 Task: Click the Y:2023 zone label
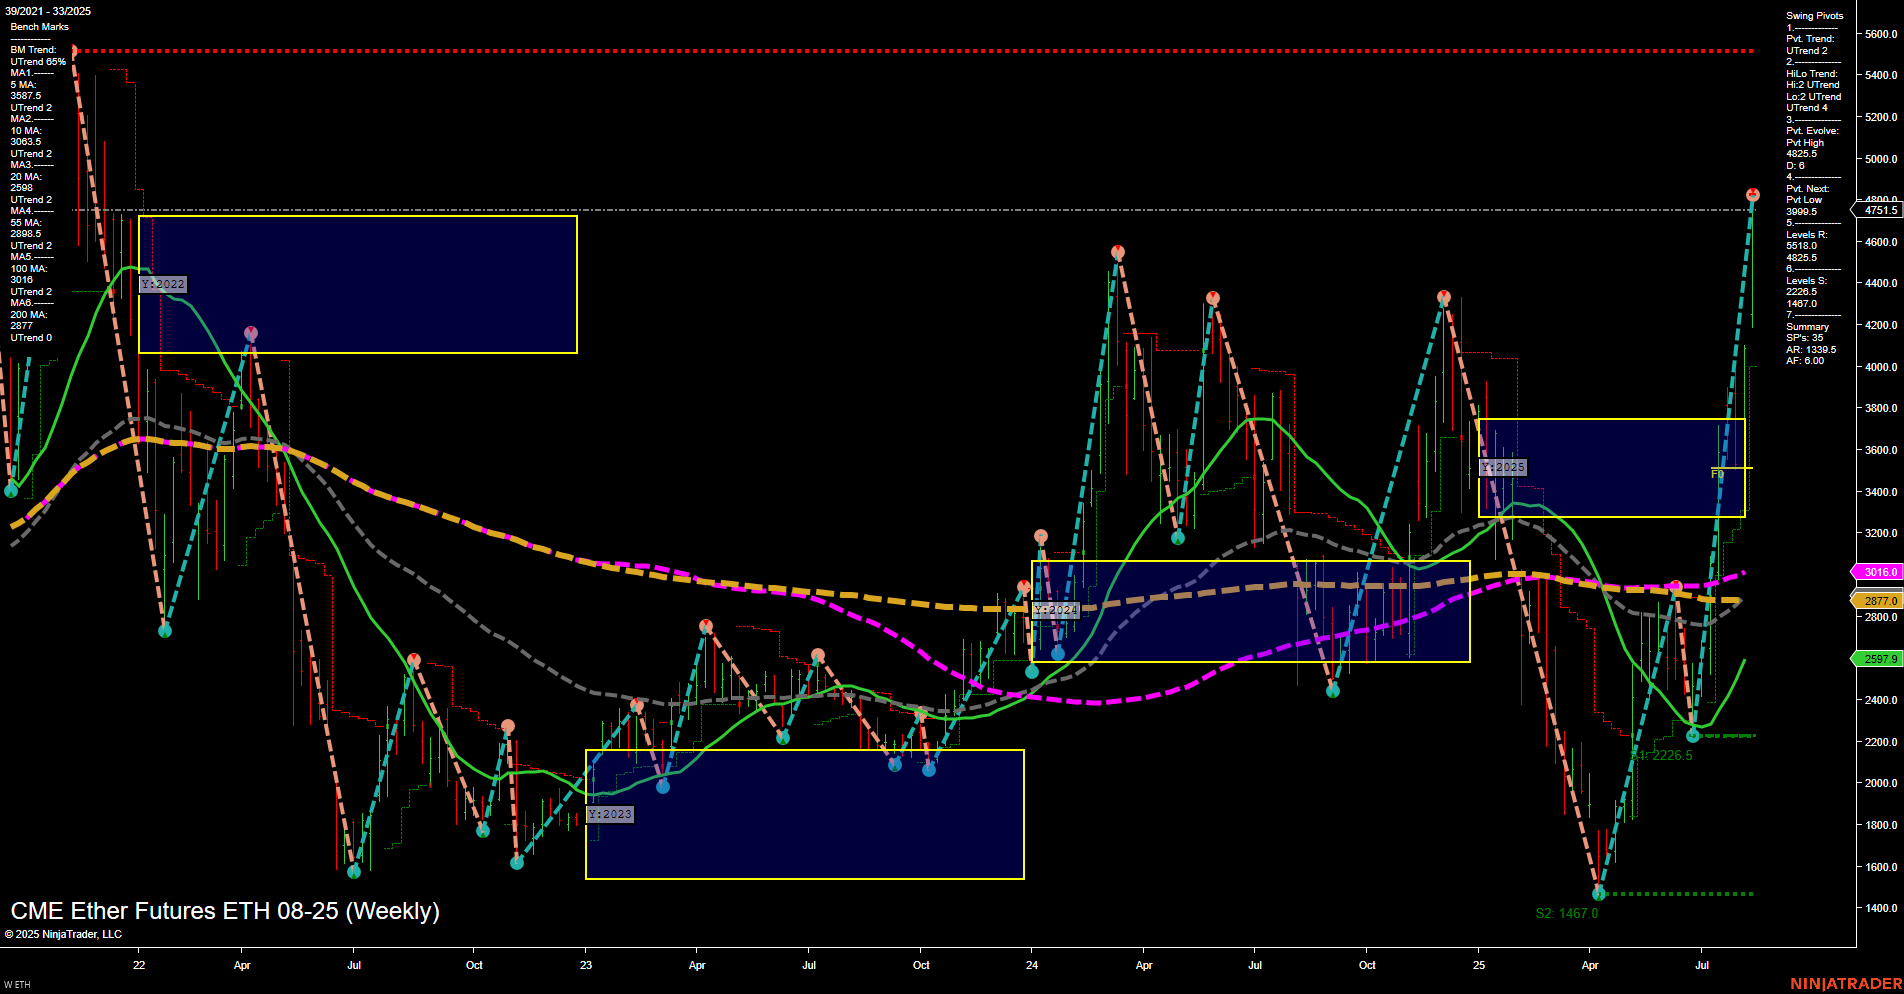click(609, 814)
